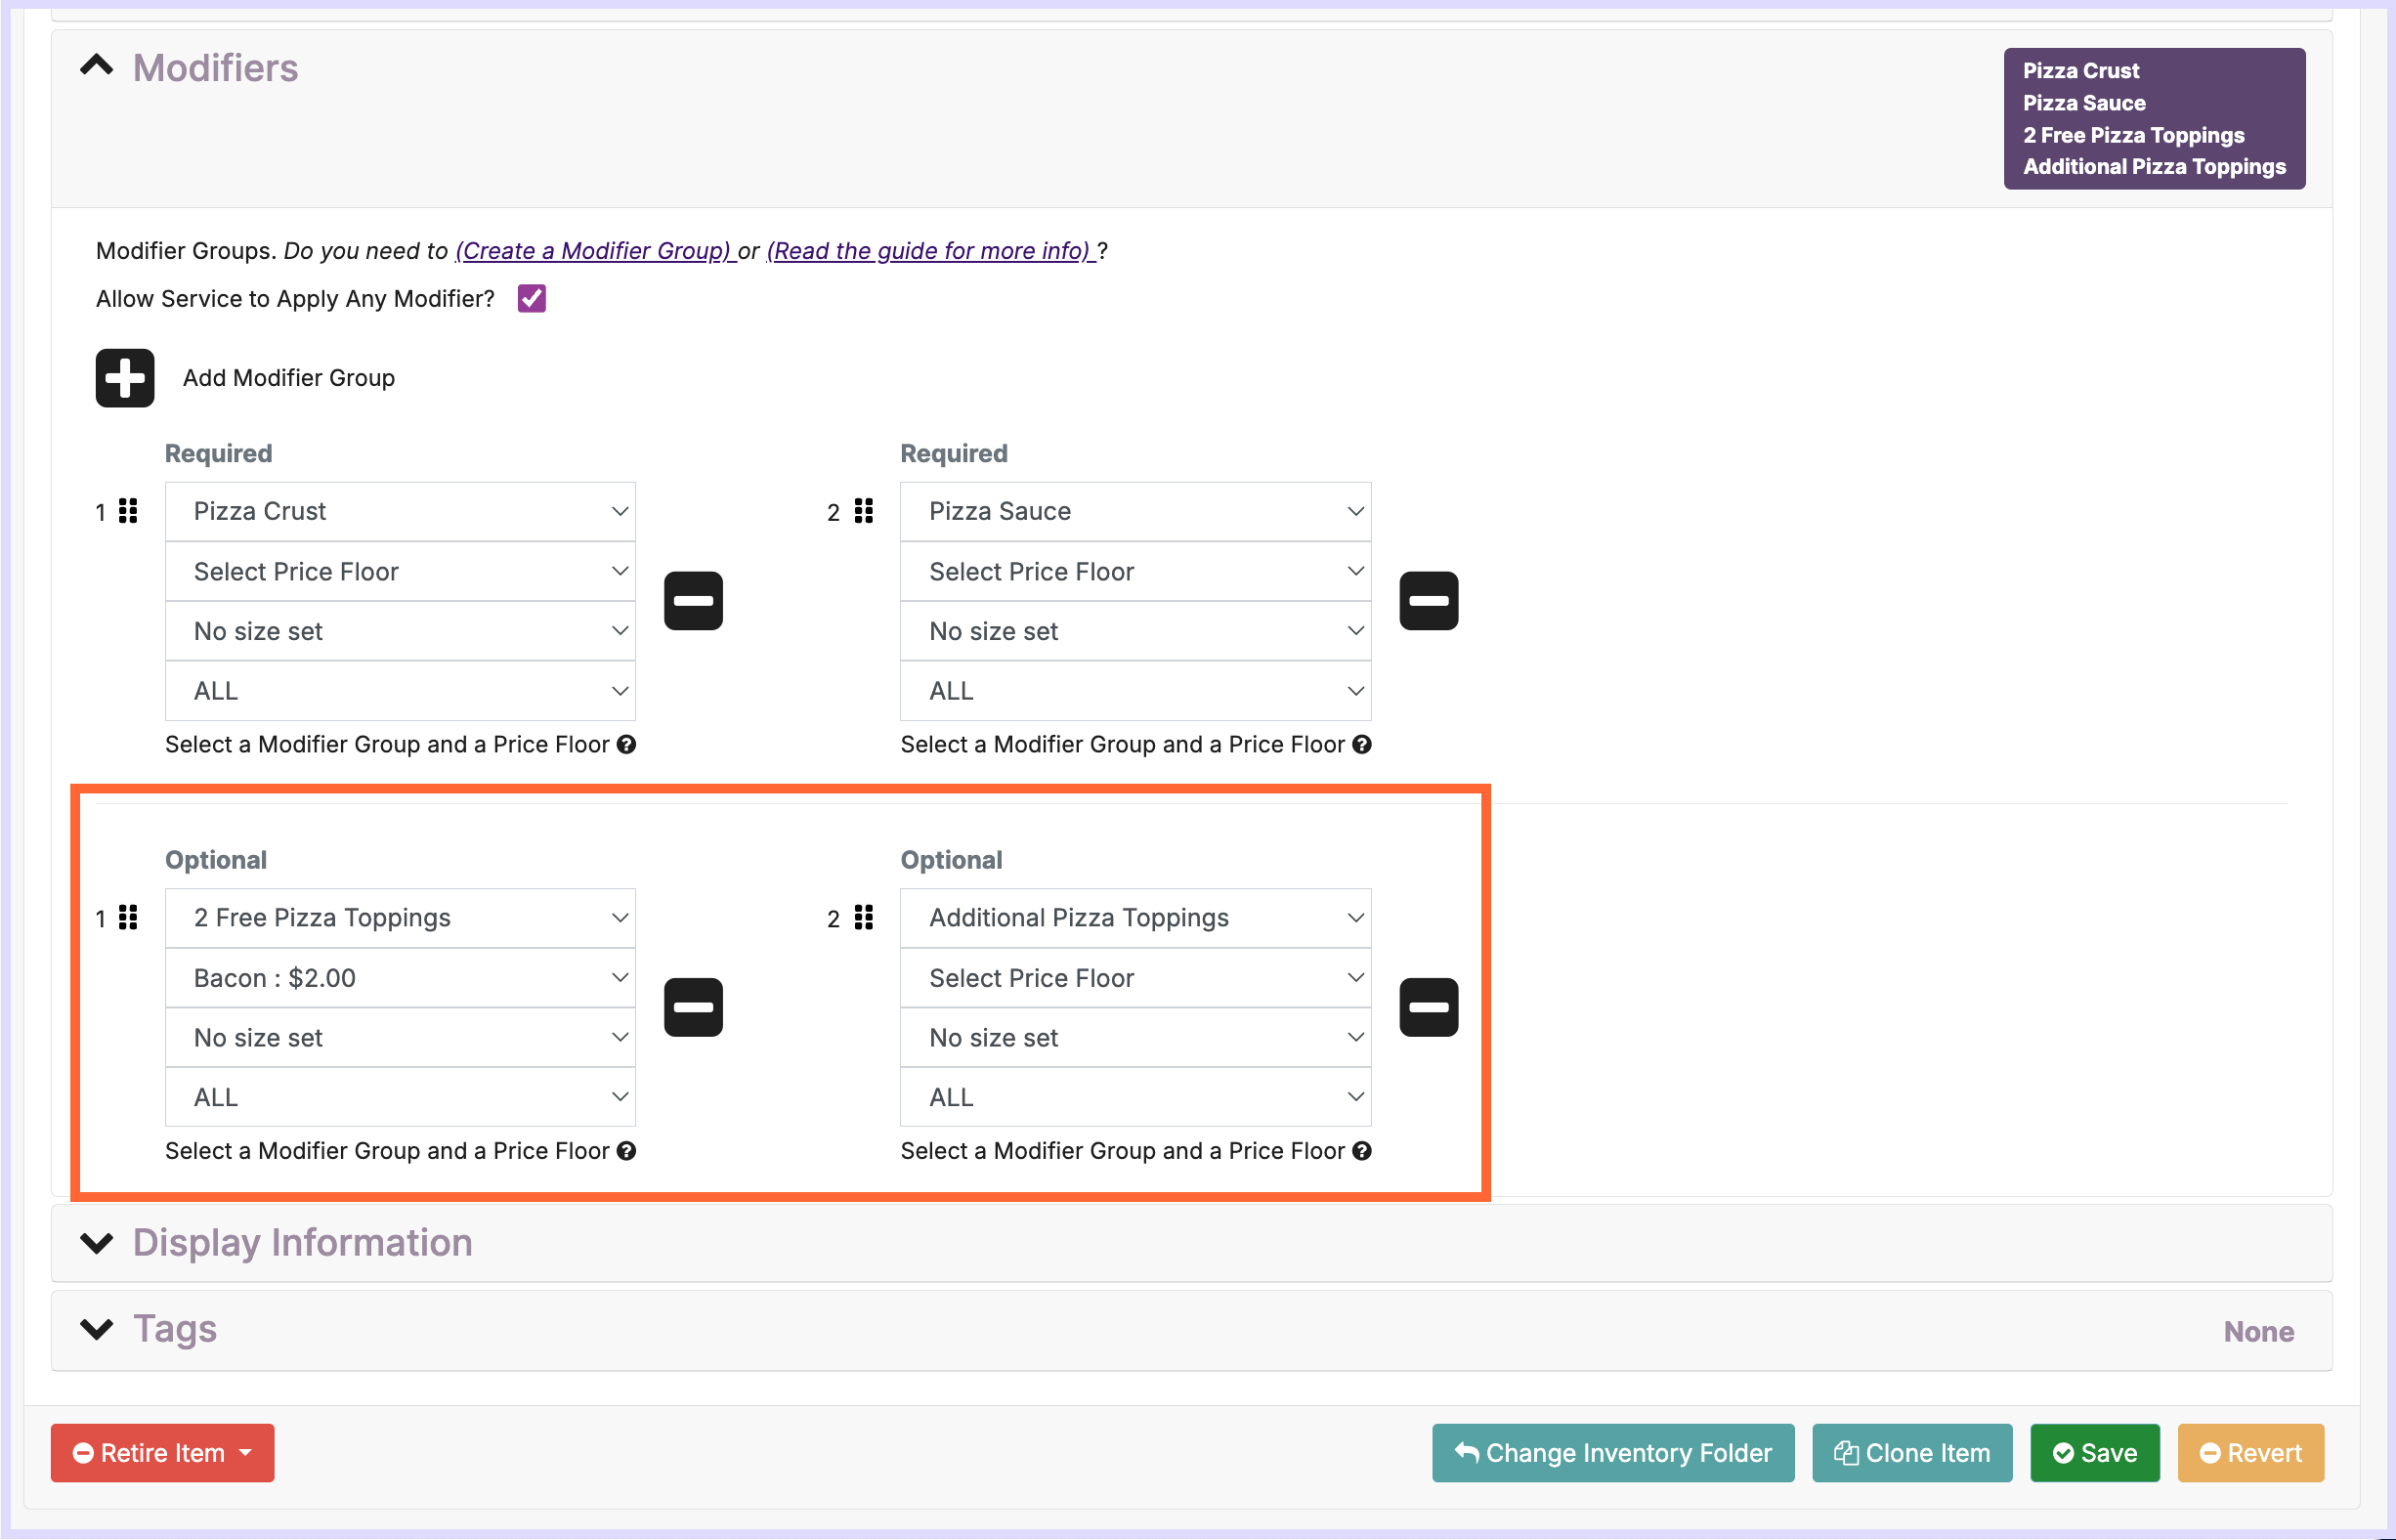Open Read the guide for more info link
The image size is (2396, 1540).
tap(930, 250)
